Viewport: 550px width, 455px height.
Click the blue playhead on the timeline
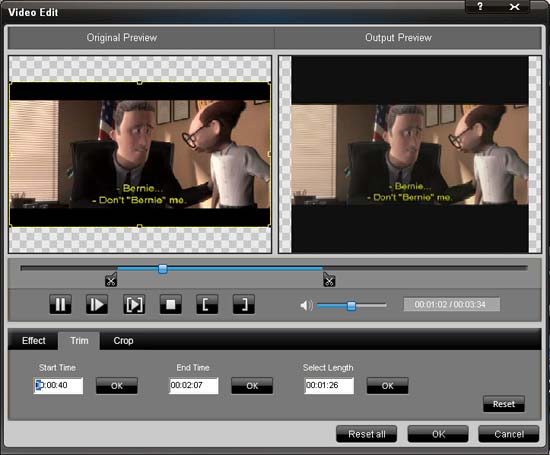[x=162, y=269]
